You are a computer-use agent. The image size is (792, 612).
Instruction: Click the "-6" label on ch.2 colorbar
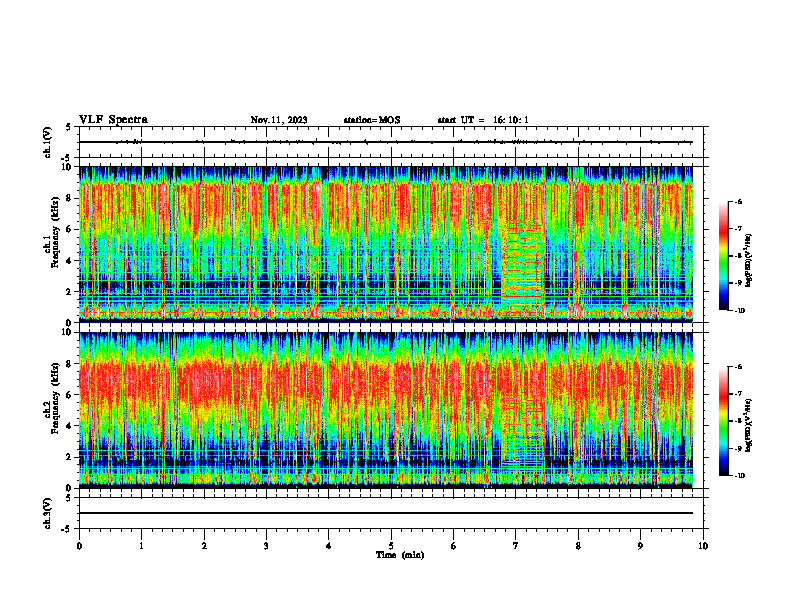738,367
